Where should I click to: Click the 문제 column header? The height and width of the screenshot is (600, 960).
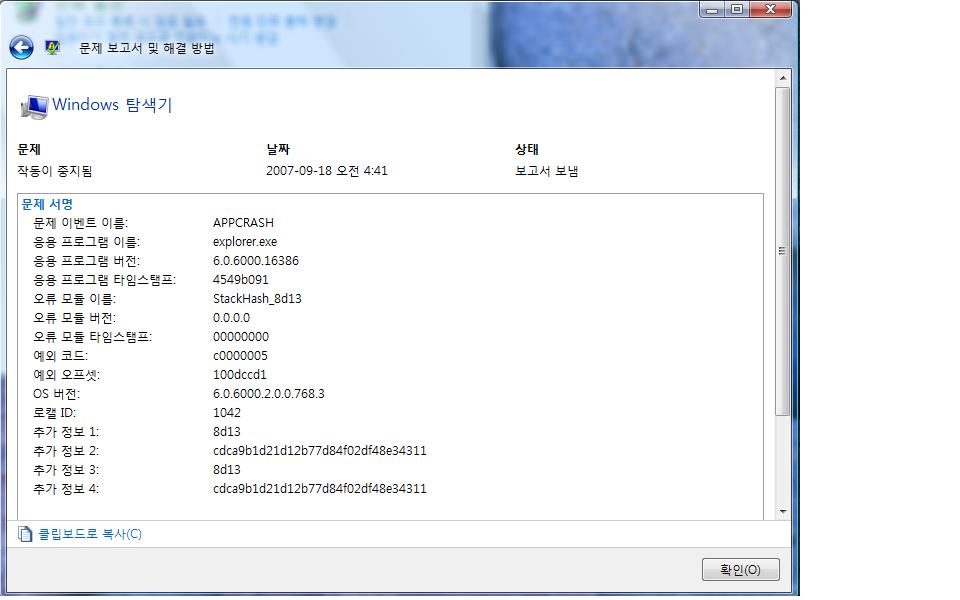coord(29,149)
